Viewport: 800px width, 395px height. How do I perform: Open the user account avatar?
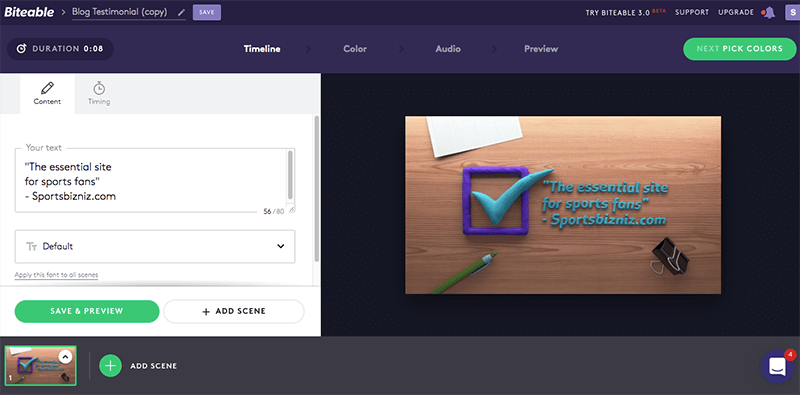coord(792,12)
